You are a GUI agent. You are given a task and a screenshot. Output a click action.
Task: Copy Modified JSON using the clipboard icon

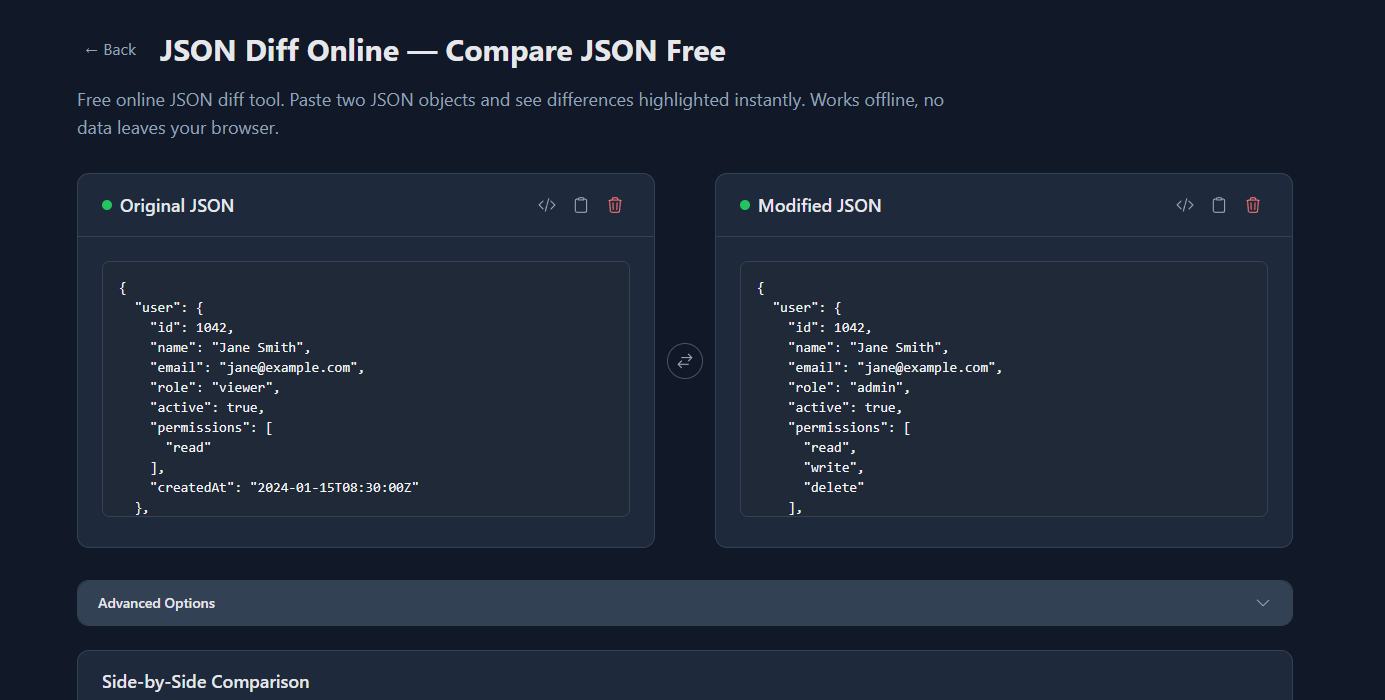pyautogui.click(x=1218, y=204)
